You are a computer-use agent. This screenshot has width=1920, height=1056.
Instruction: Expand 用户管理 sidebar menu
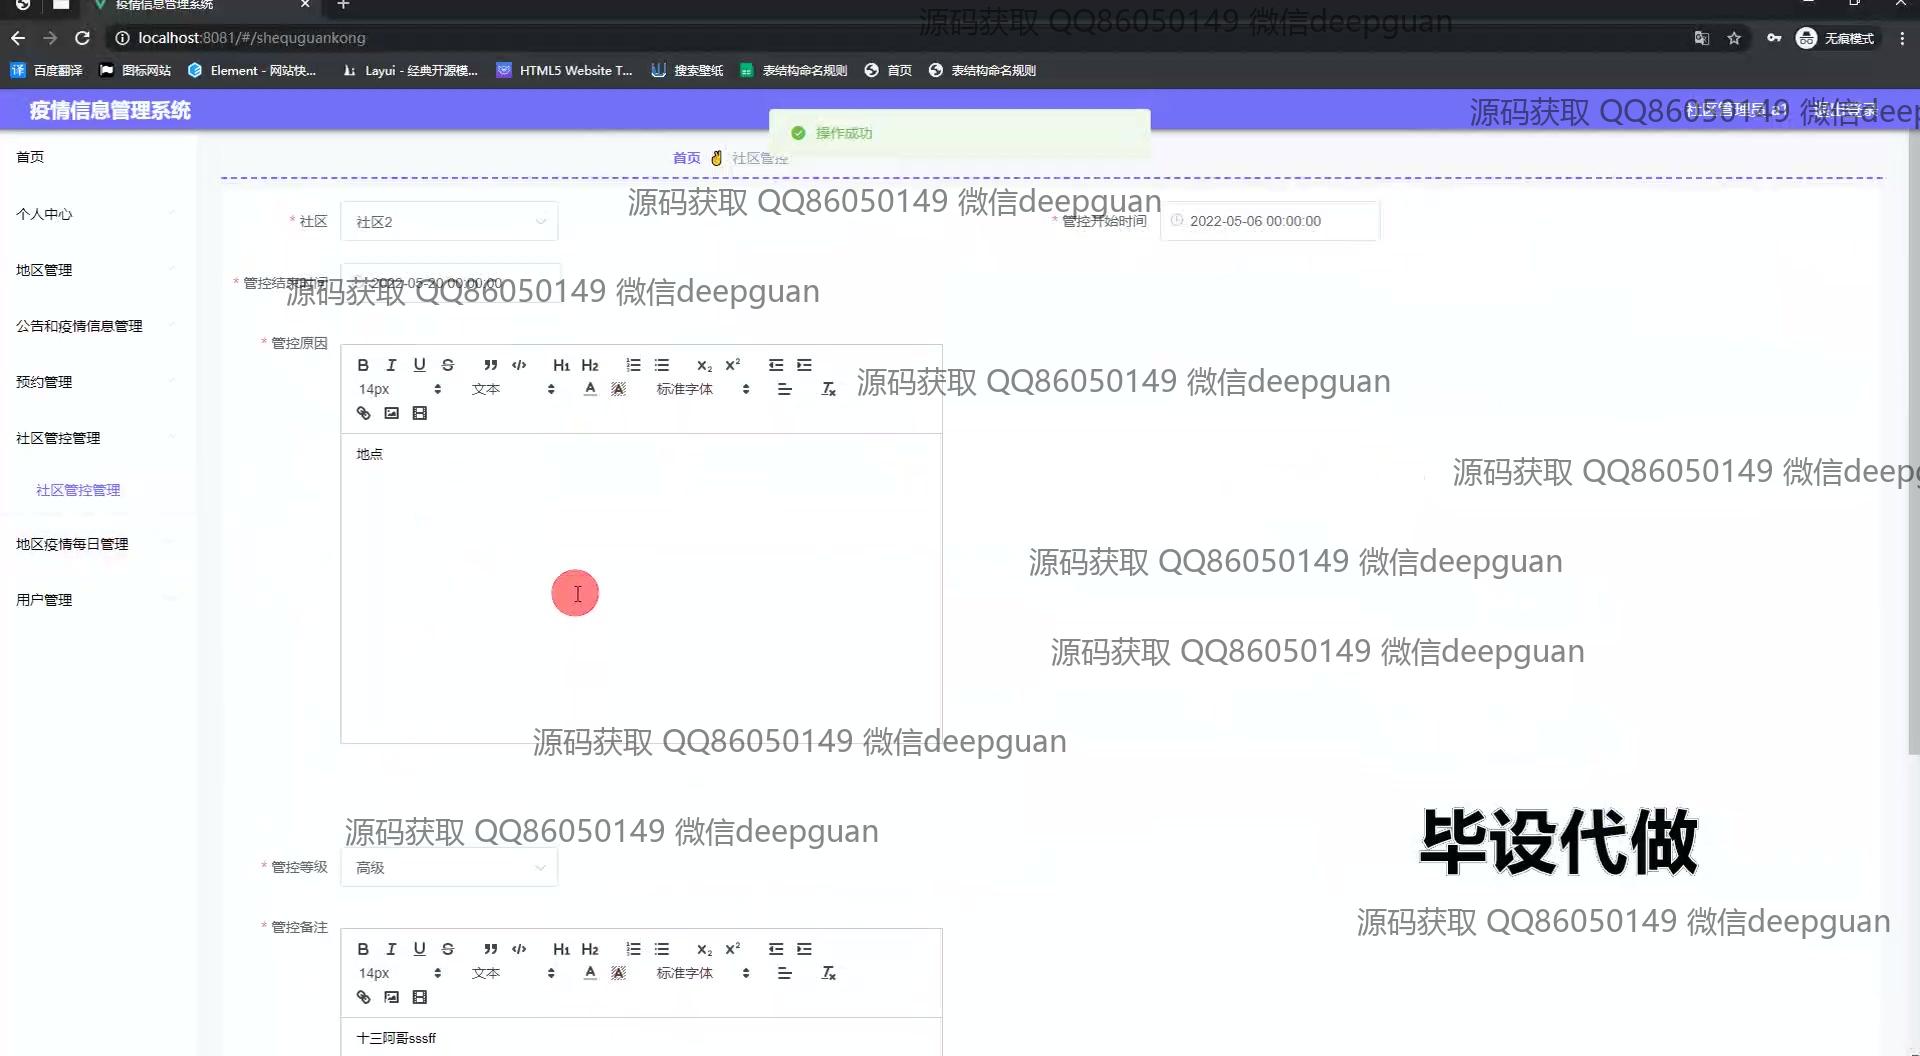[98, 599]
